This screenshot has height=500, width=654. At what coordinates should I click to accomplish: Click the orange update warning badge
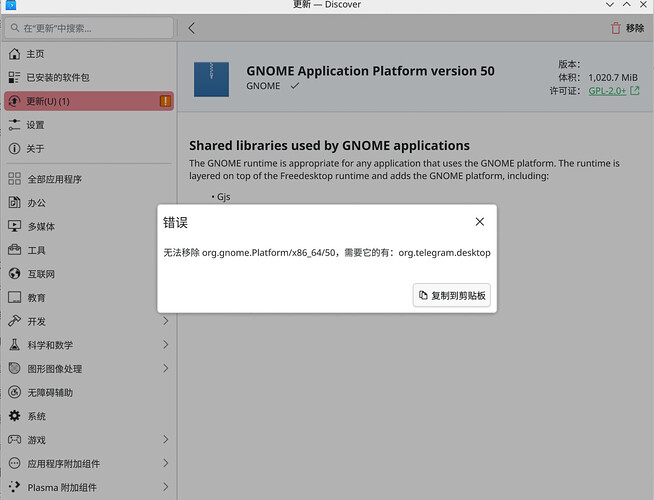165,101
